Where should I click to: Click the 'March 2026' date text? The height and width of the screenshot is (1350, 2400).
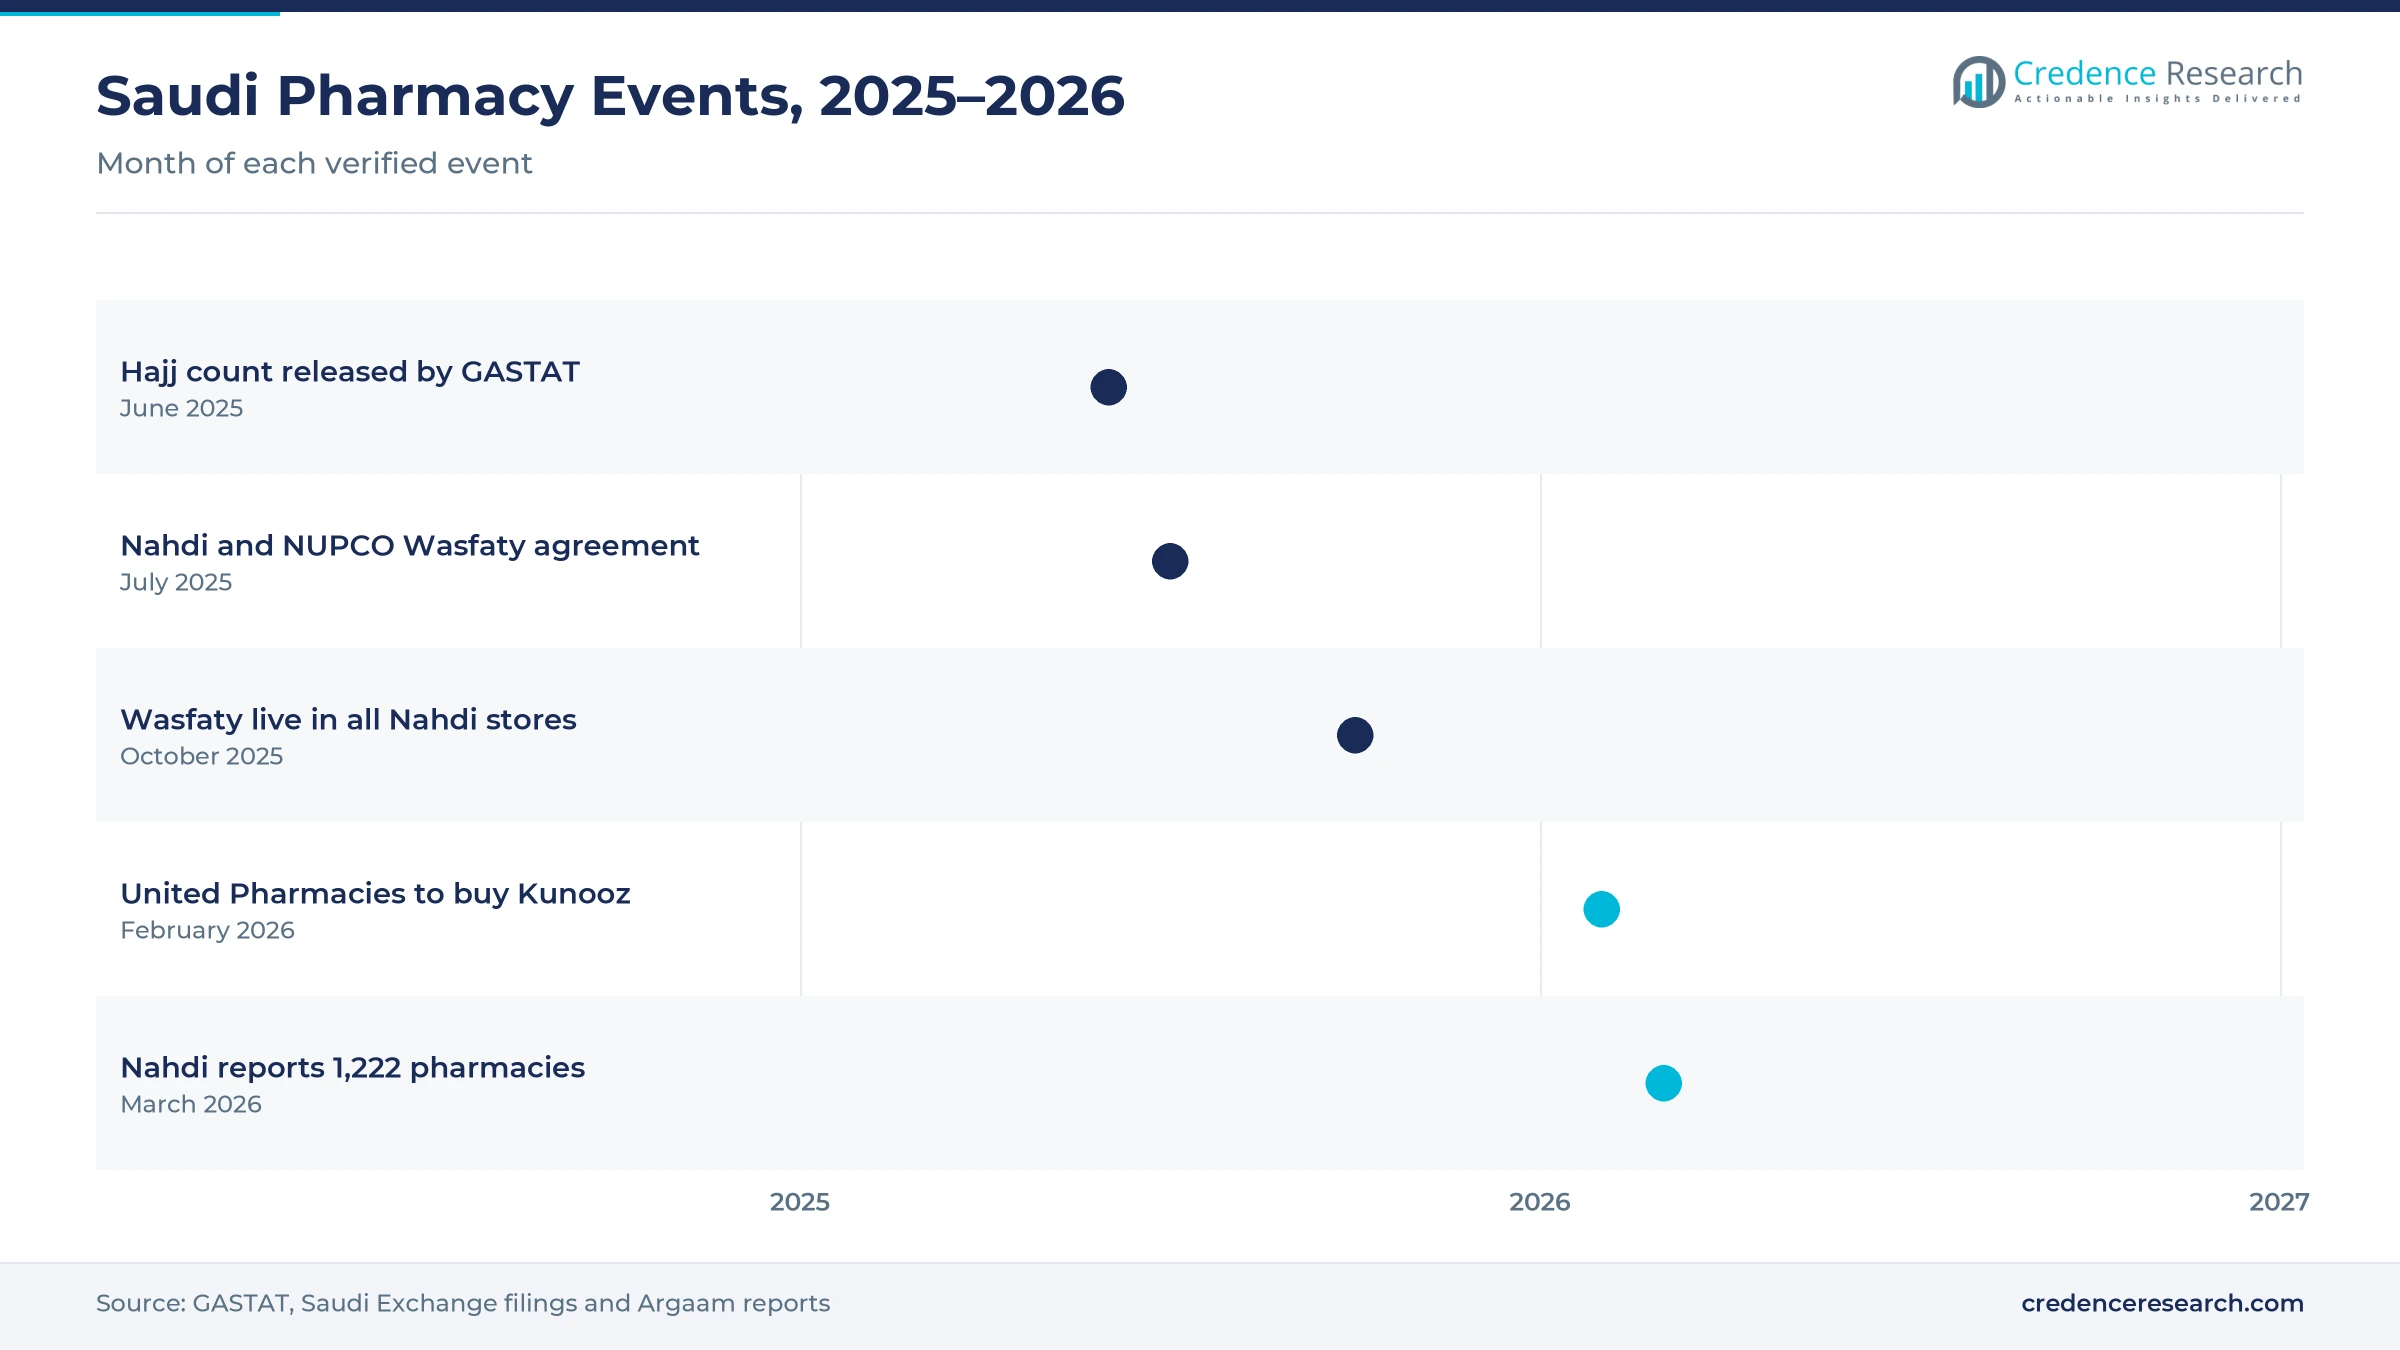191,1104
